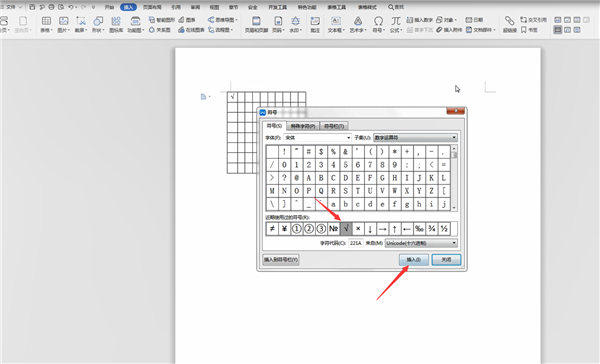Viewport: 600px width, 364px height.
Task: Click the Picture (图片) insert icon
Action: (x=64, y=24)
